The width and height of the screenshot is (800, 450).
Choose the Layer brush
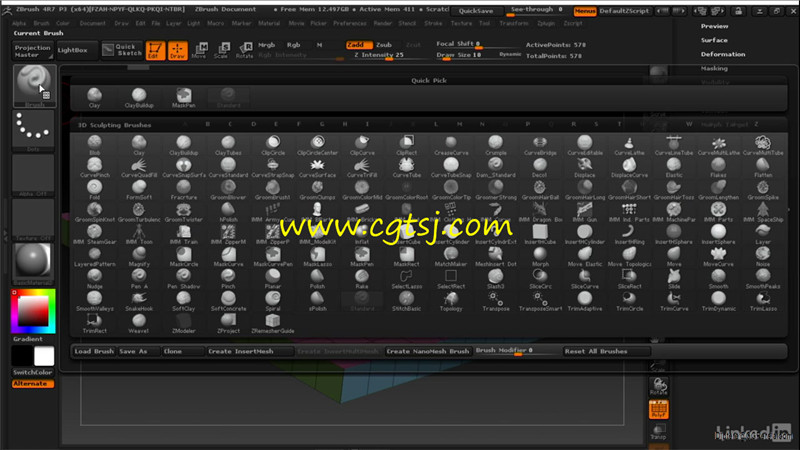763,235
